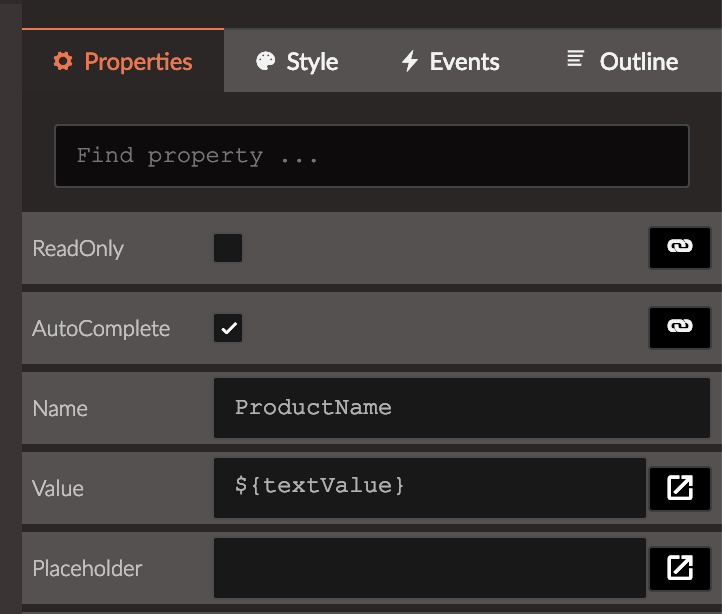Uncheck the AutoComplete checkbox
The image size is (722, 614).
[228, 328]
